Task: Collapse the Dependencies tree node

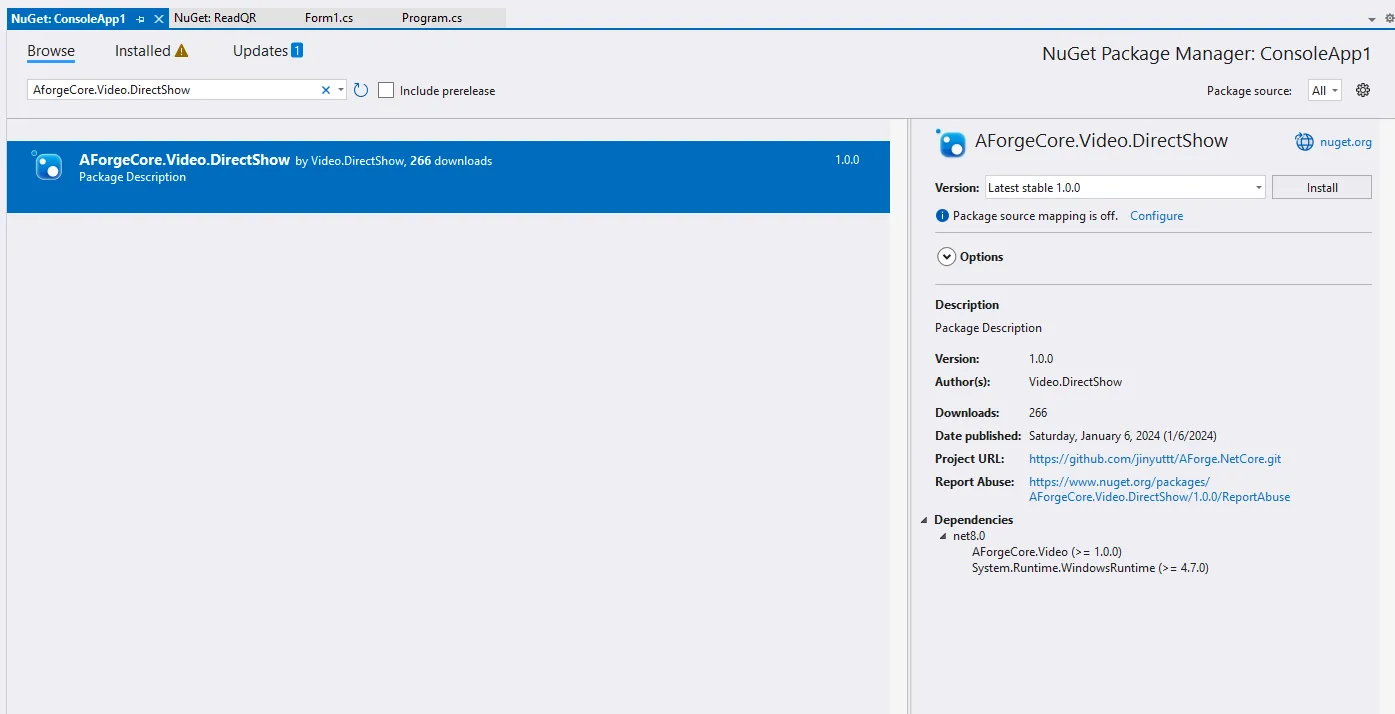Action: click(924, 520)
